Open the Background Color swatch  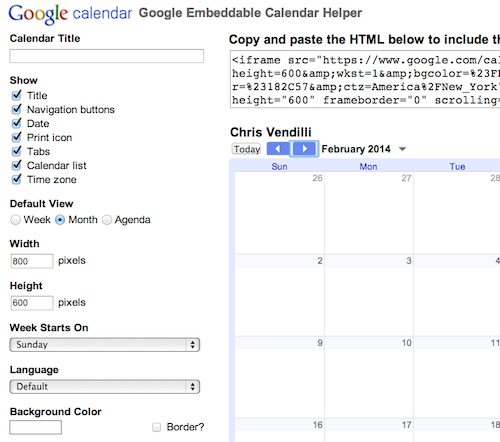pos(36,427)
